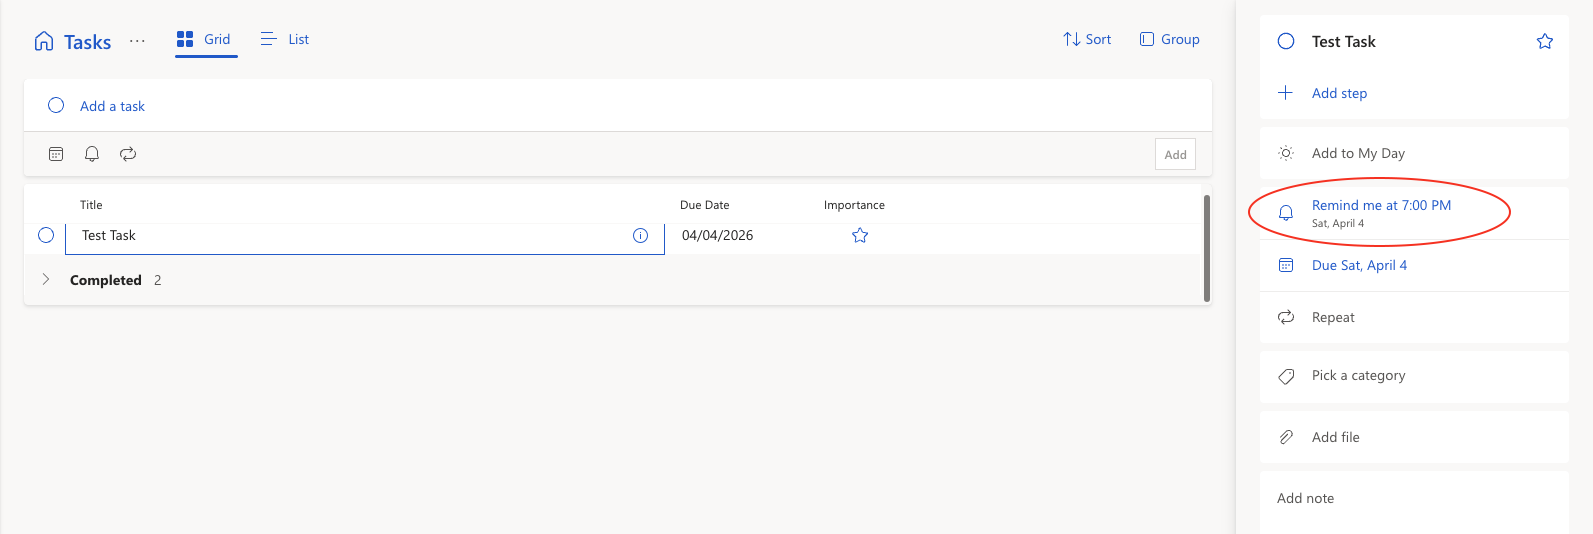Click the plus icon beside Add step
The image size is (1593, 534).
[x=1286, y=93]
